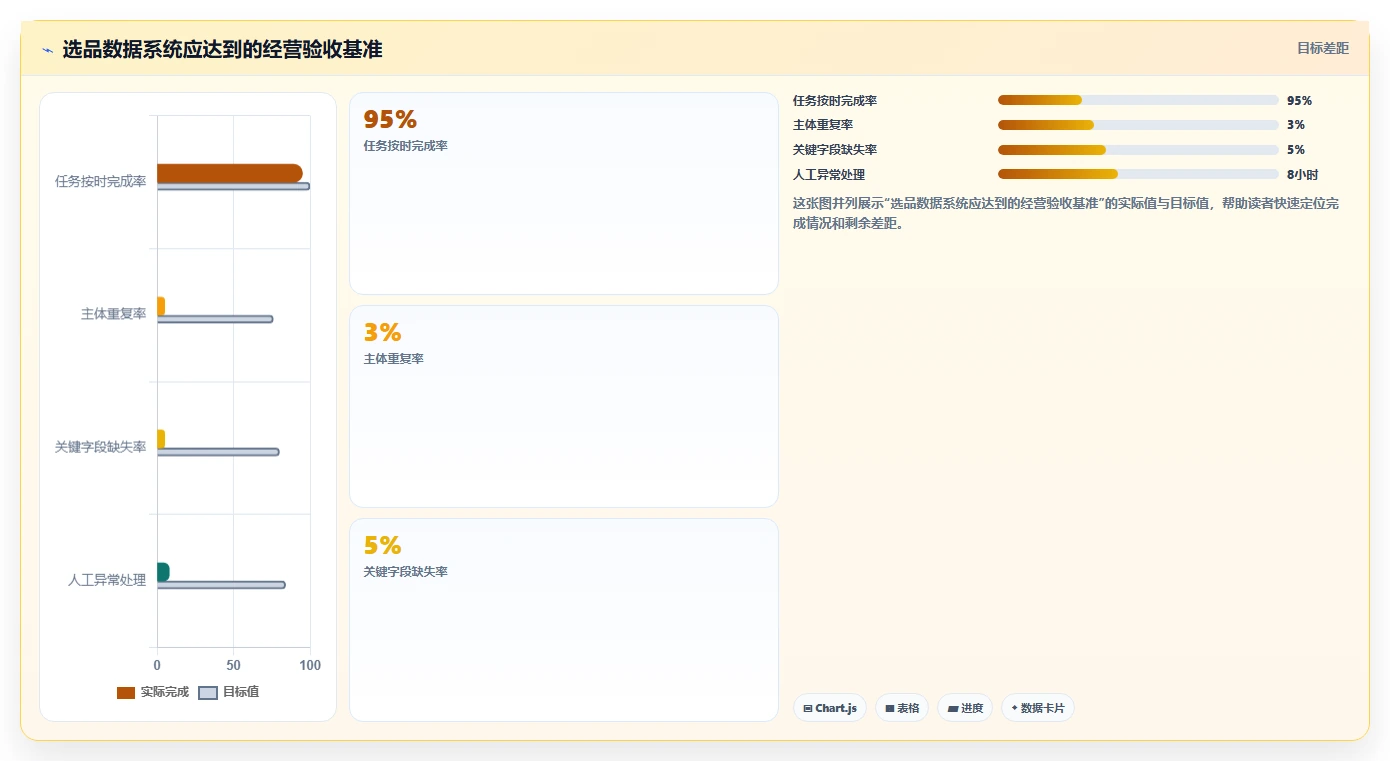Click the Chart.js tag
Viewport: 1390px width, 761px height.
click(x=830, y=708)
